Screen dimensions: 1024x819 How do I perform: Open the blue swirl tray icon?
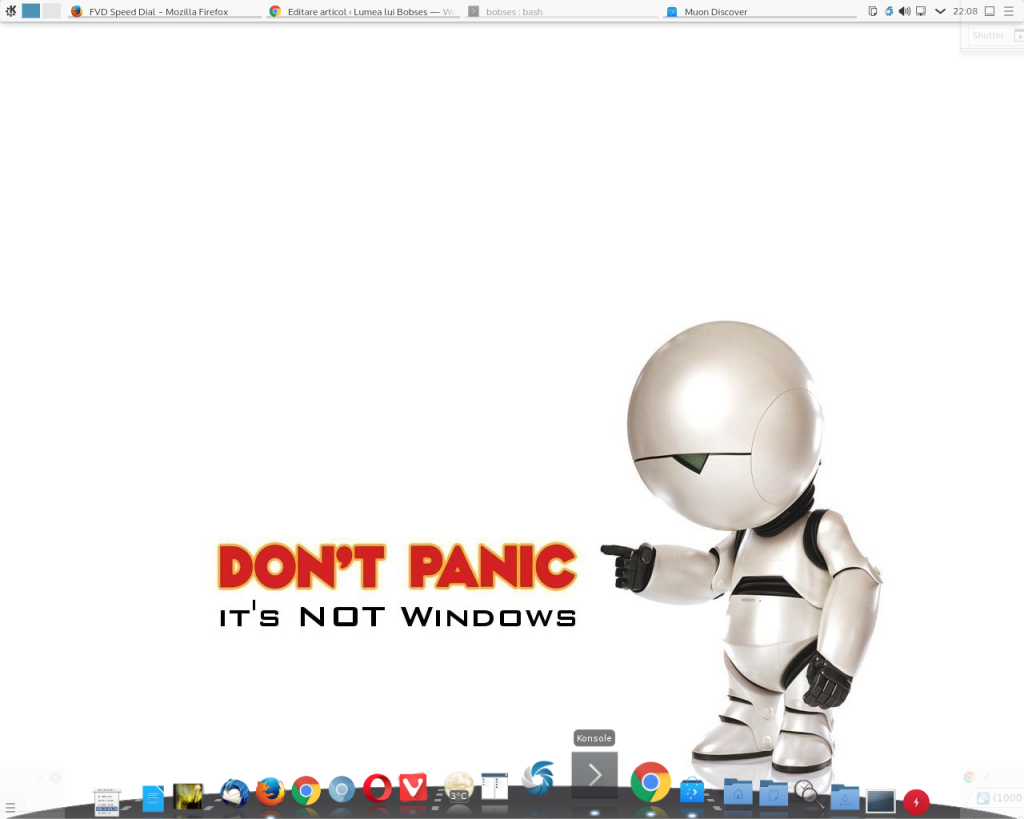click(x=889, y=11)
